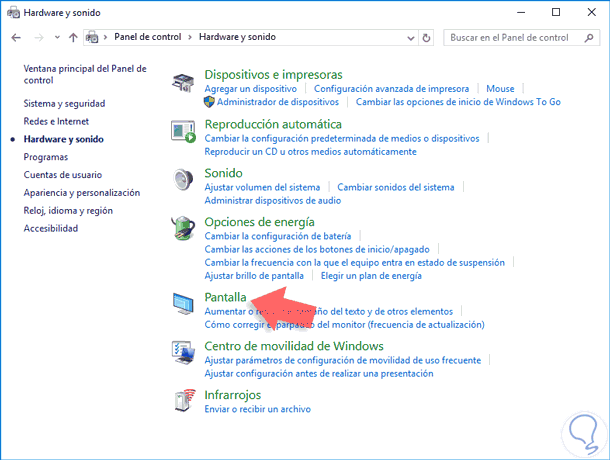Click the Pantalla monitor icon
This screenshot has height=460, width=610.
pos(183,304)
